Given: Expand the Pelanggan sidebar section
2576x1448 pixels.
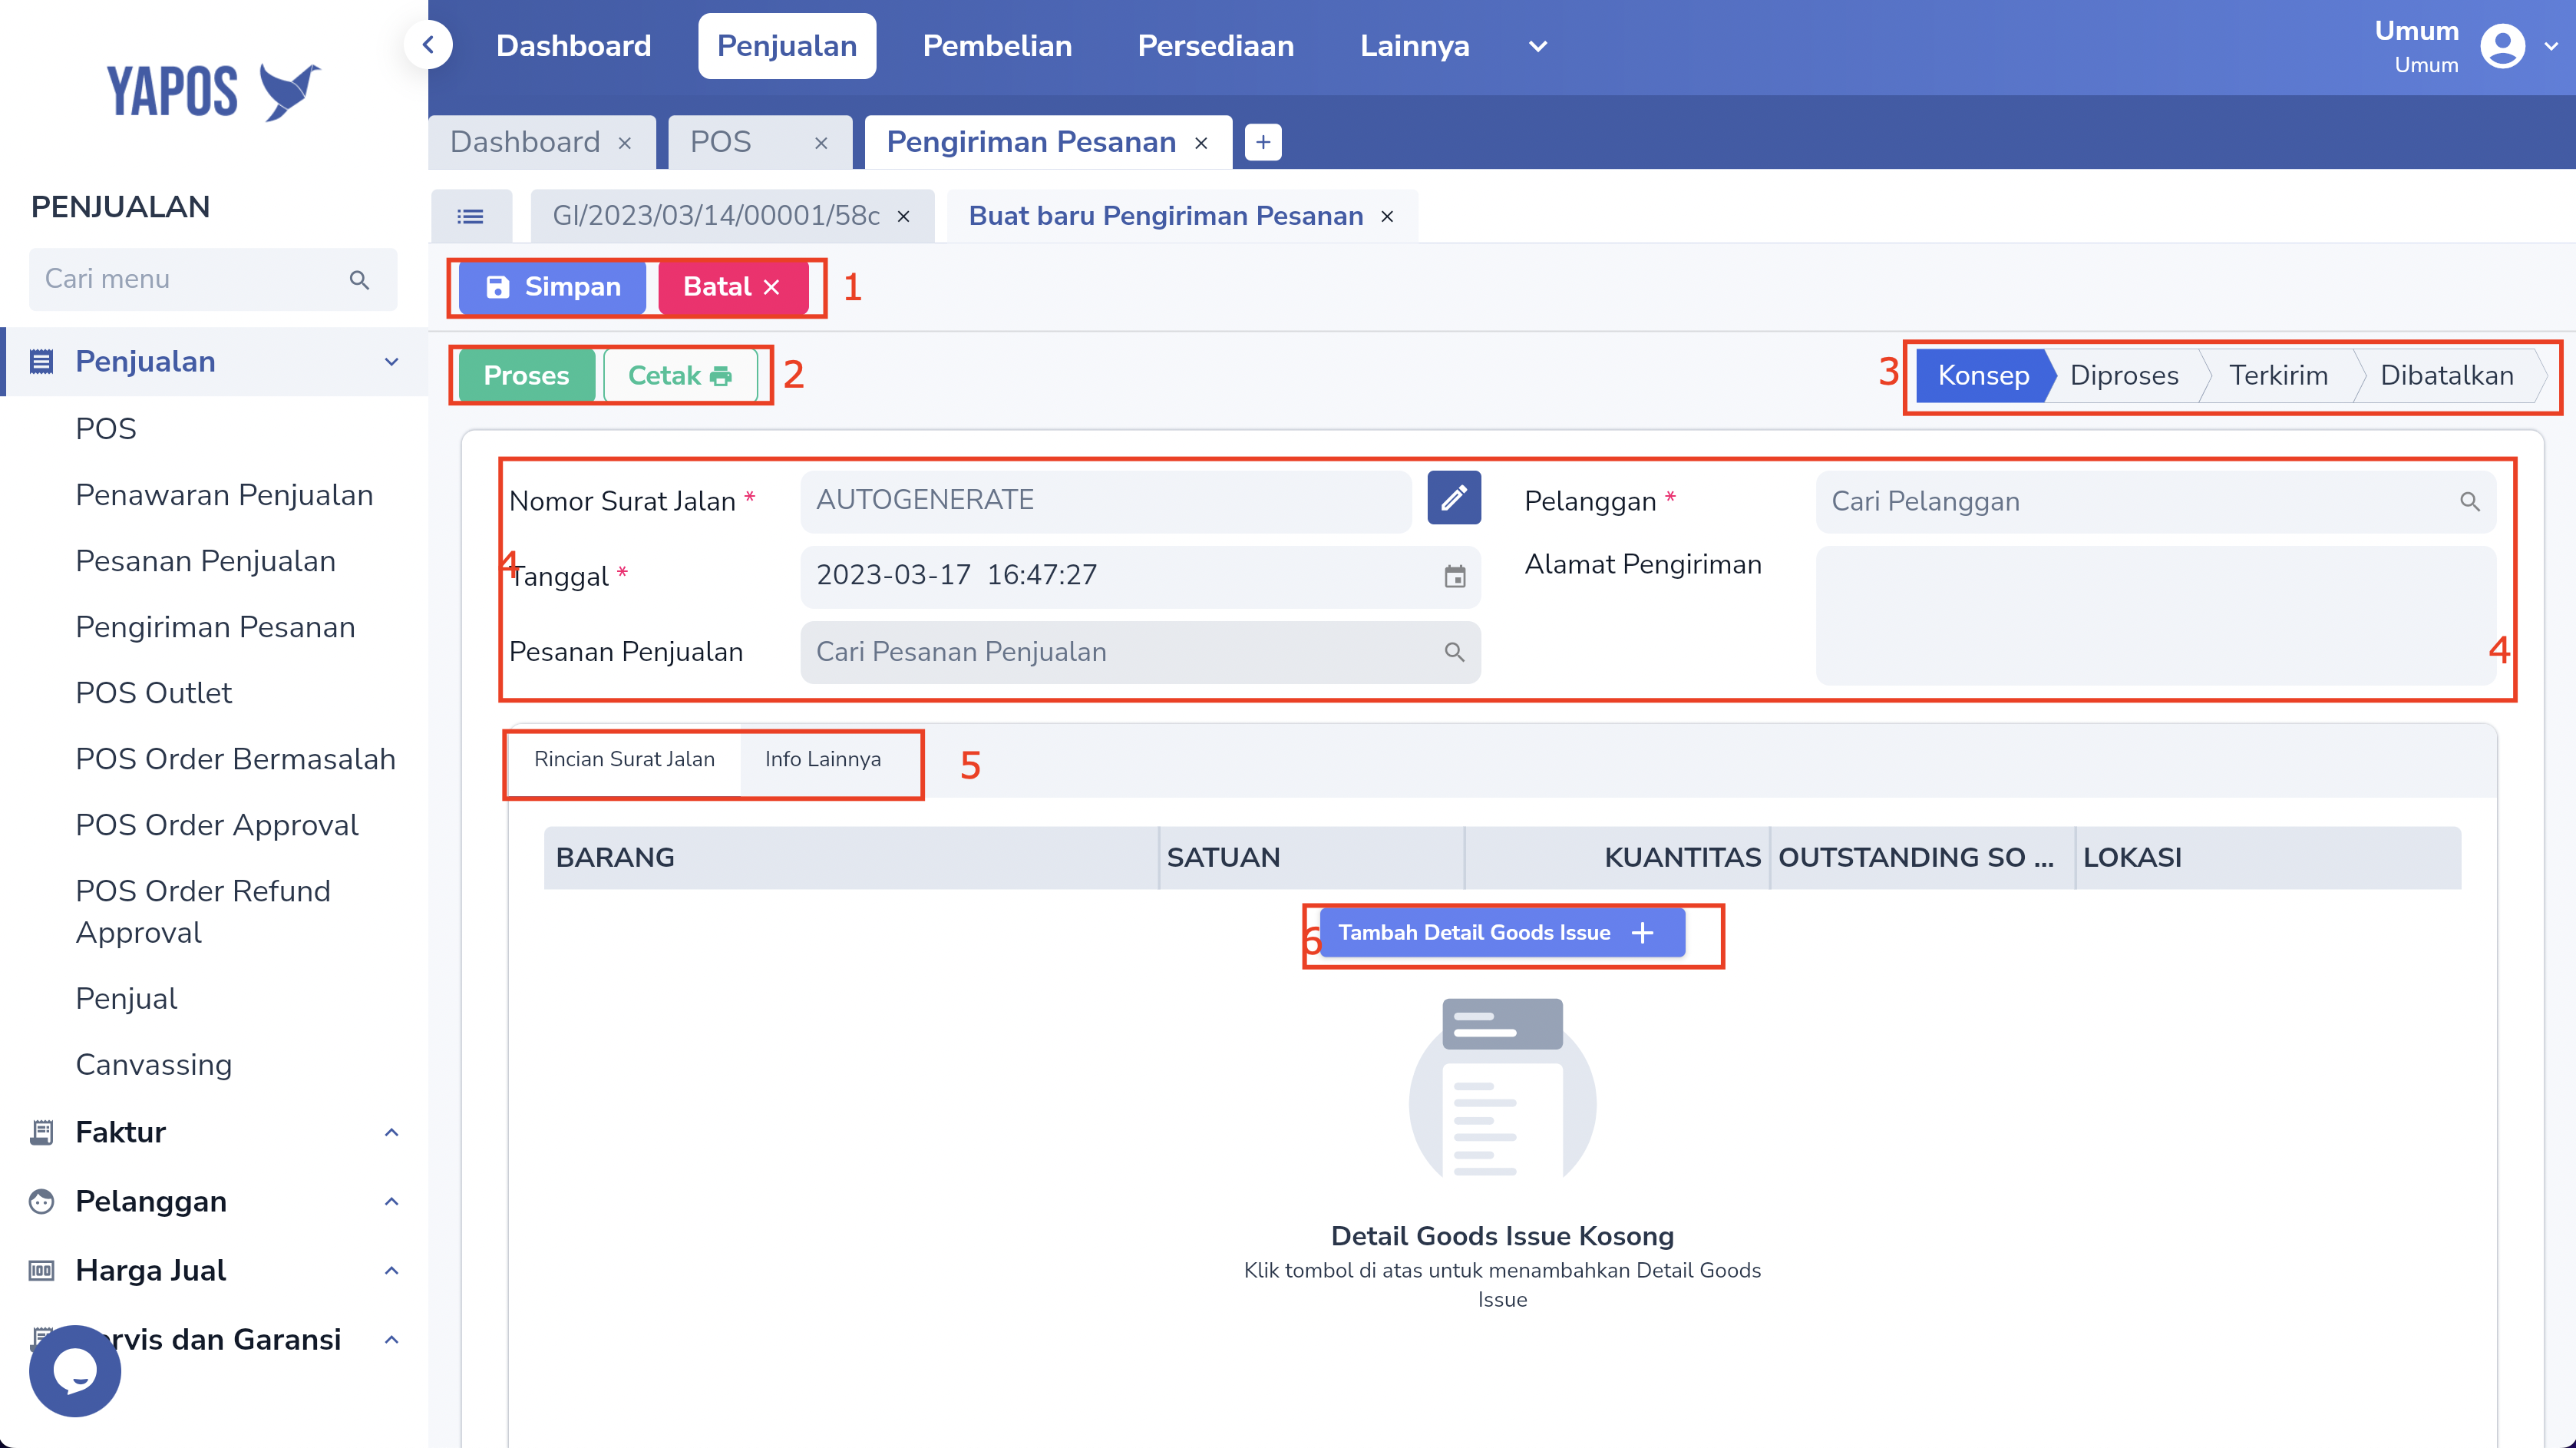Looking at the screenshot, I should coord(391,1201).
